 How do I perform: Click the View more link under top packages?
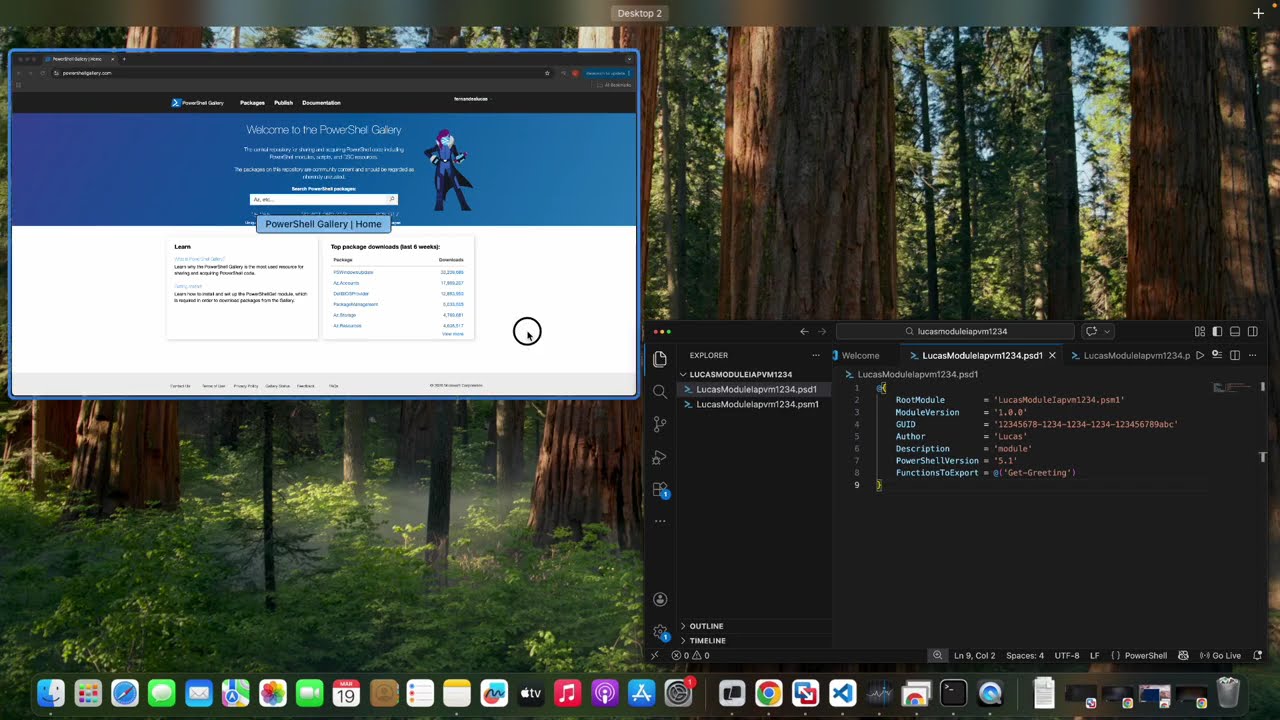tap(453, 334)
